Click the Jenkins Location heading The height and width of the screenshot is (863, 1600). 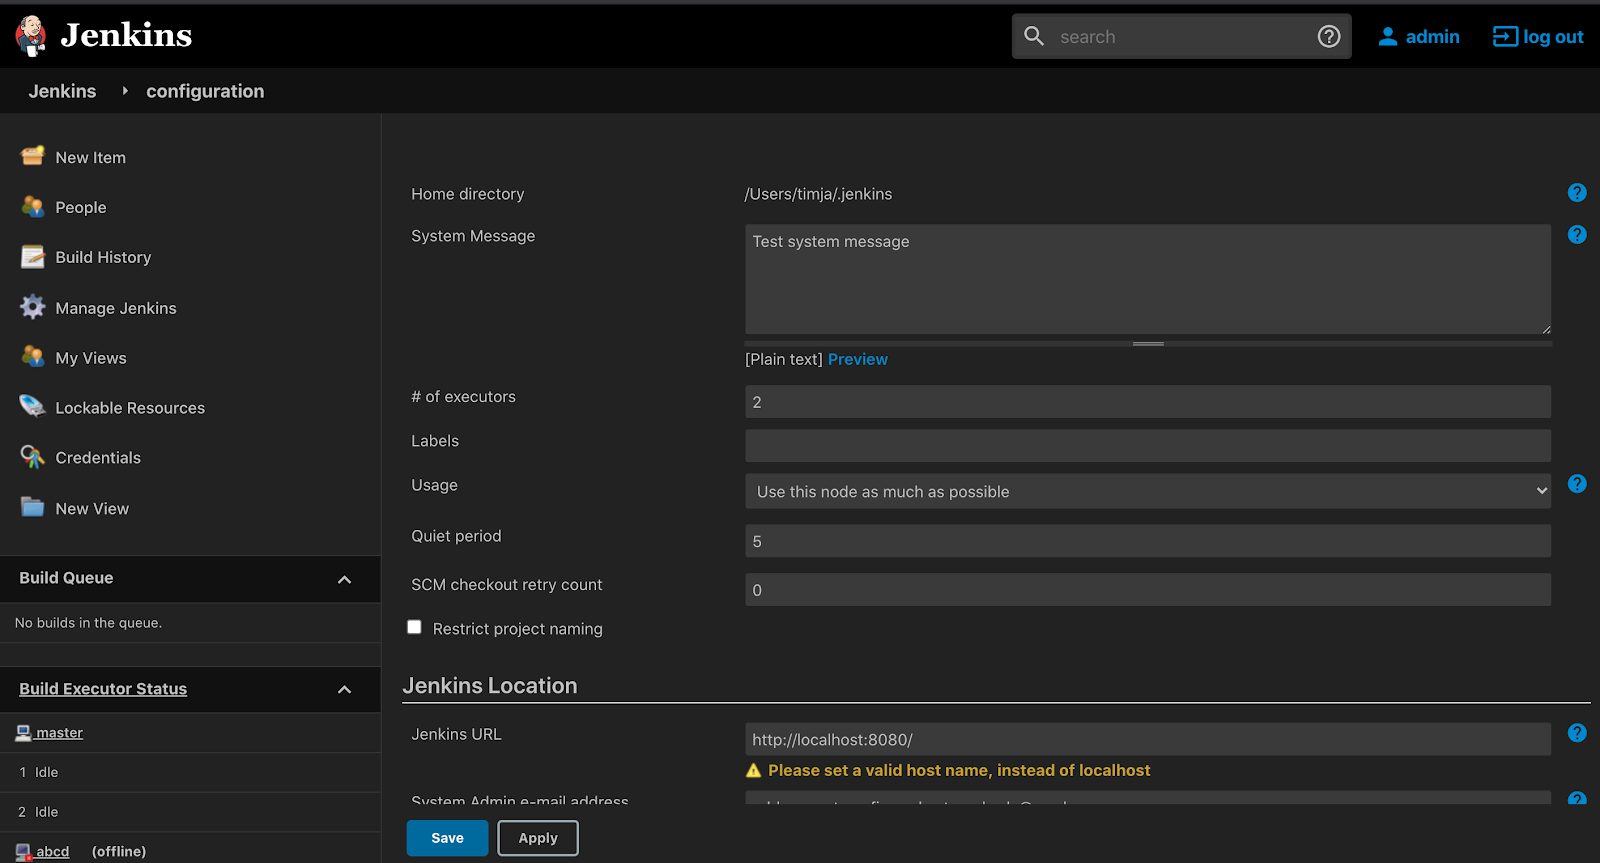click(490, 686)
